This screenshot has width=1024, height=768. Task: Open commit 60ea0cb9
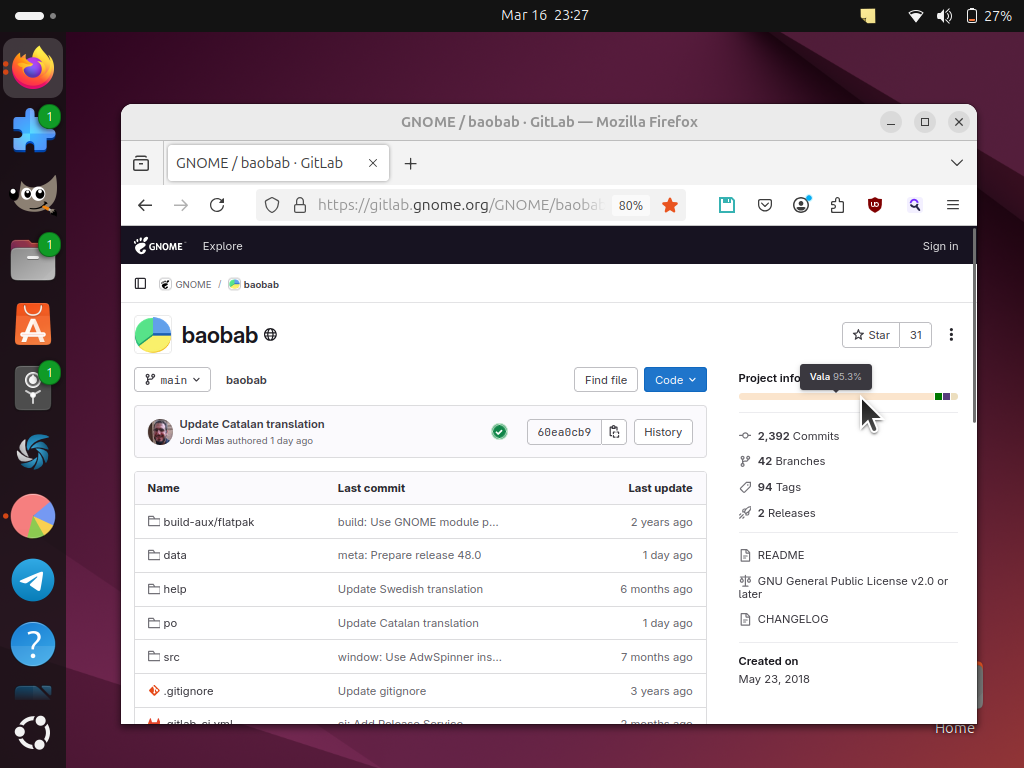(x=564, y=432)
